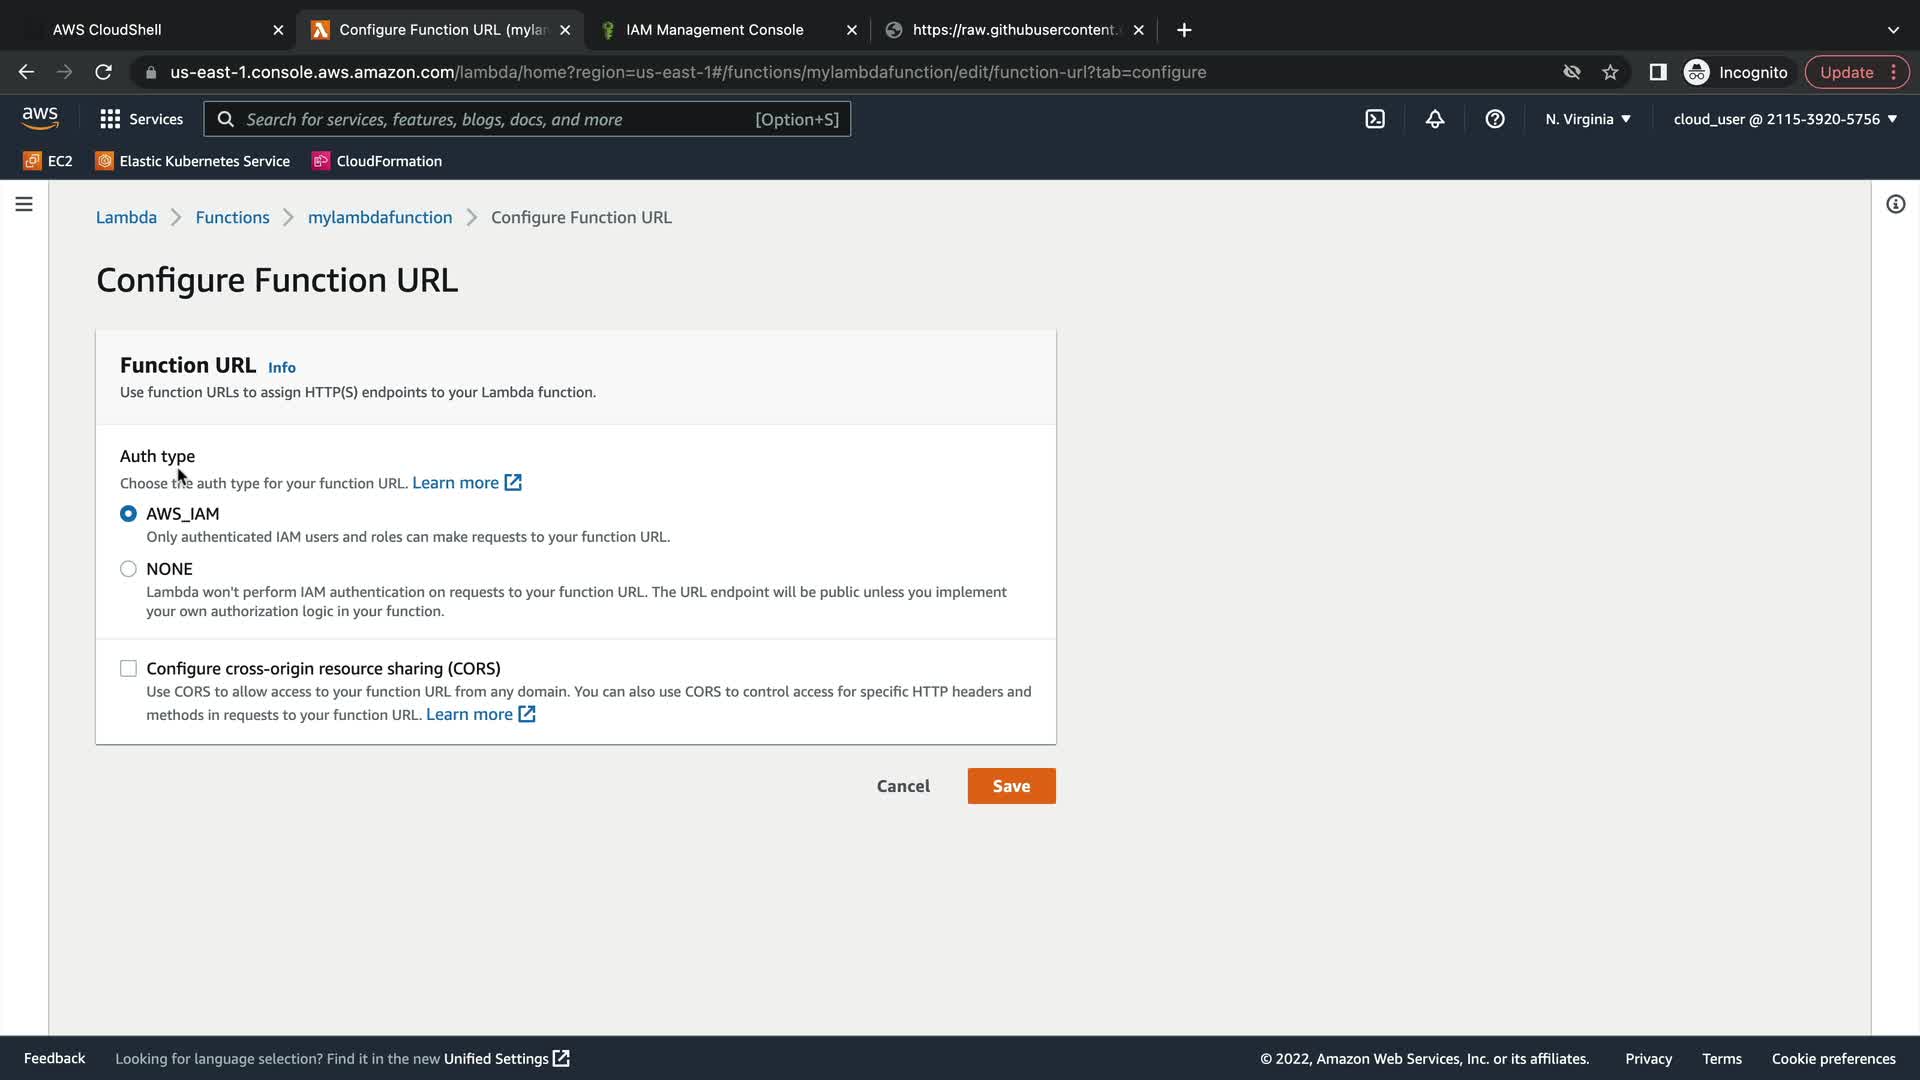
Task: Open the Services grid menu
Action: [x=141, y=119]
